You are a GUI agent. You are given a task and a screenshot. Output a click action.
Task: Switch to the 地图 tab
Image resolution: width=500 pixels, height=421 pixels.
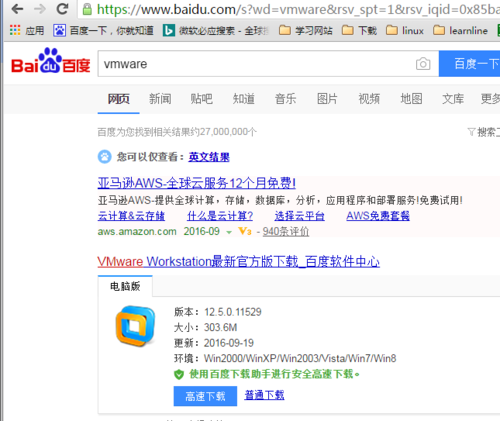click(411, 99)
